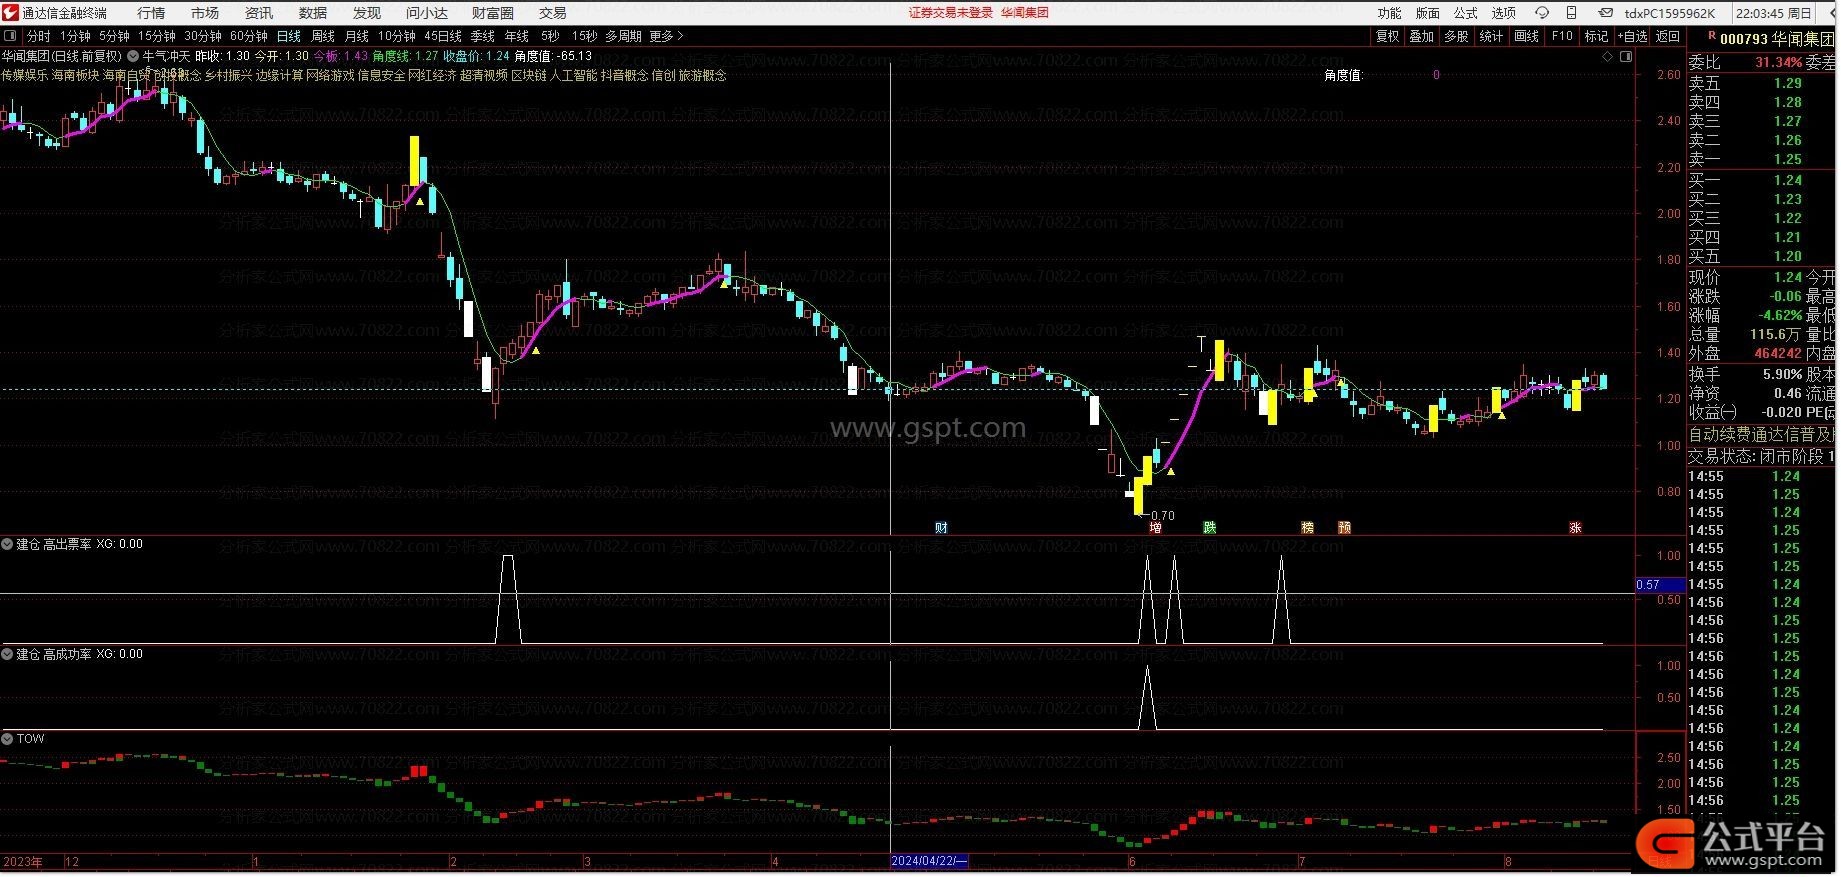1841x877 pixels.
Task: Click the 通达信 red logo icon
Action: point(10,12)
